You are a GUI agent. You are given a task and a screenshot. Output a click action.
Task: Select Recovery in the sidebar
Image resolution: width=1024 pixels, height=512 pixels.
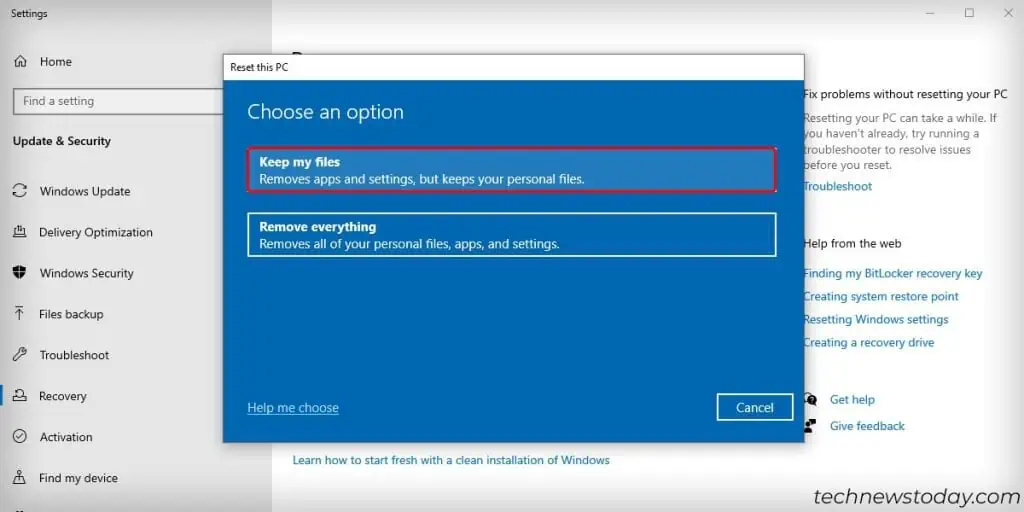[62, 396]
